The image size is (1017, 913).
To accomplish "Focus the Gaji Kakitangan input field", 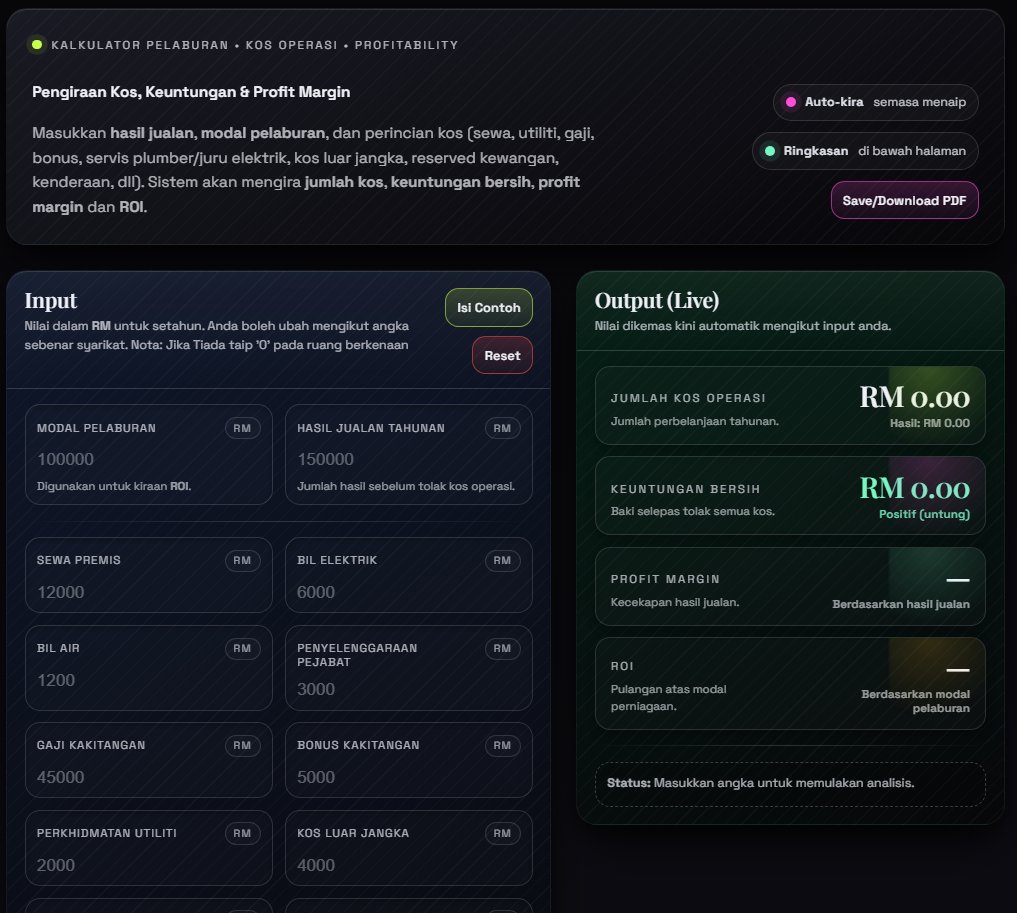I will 149,777.
